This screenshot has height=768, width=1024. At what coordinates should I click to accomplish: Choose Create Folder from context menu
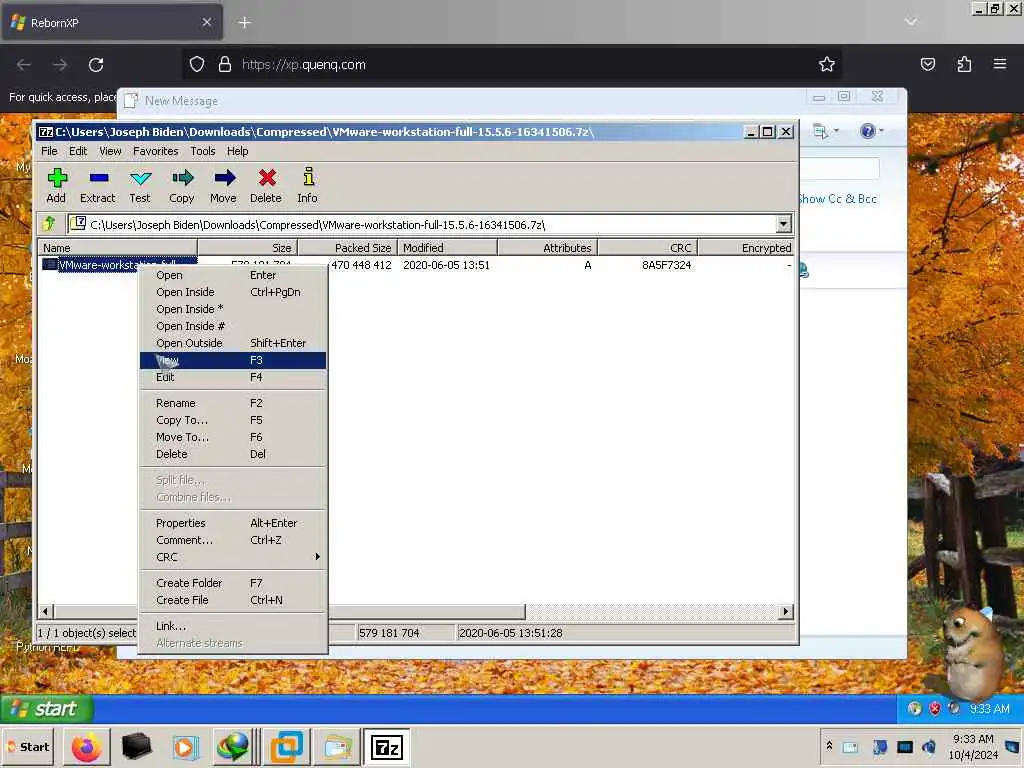tap(232, 583)
